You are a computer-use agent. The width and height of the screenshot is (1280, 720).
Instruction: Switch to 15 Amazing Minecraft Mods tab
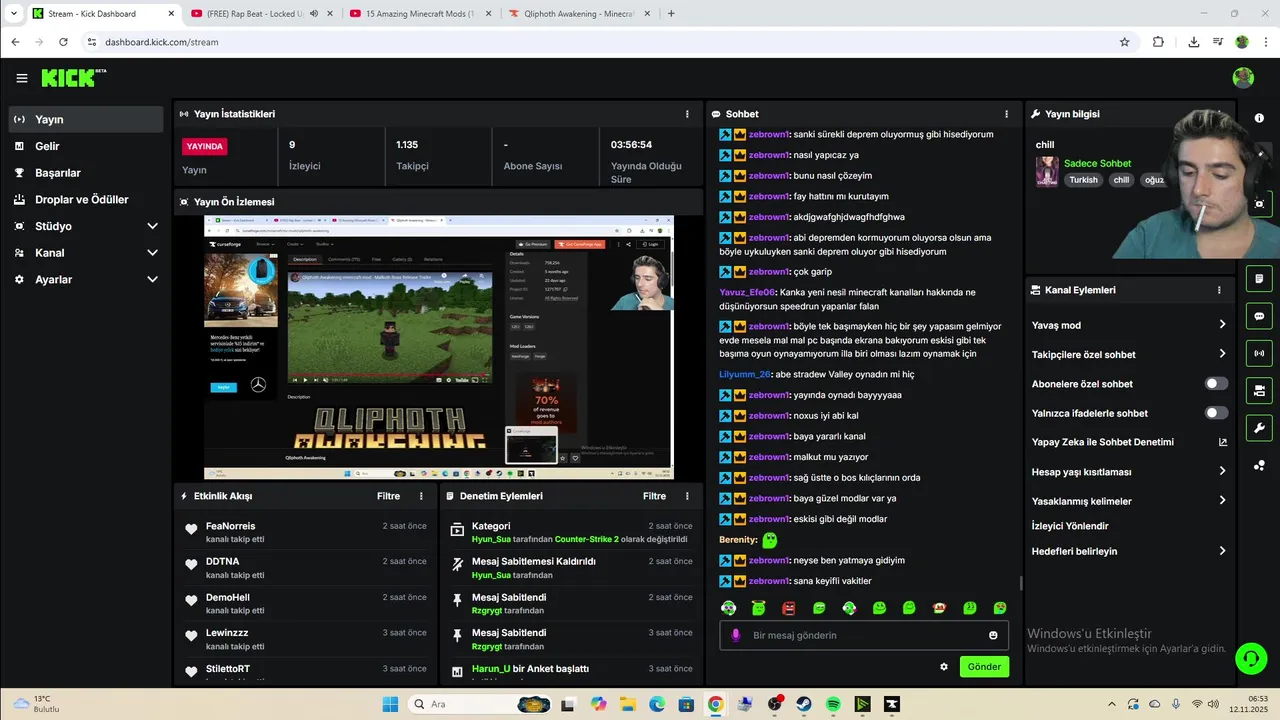click(421, 14)
